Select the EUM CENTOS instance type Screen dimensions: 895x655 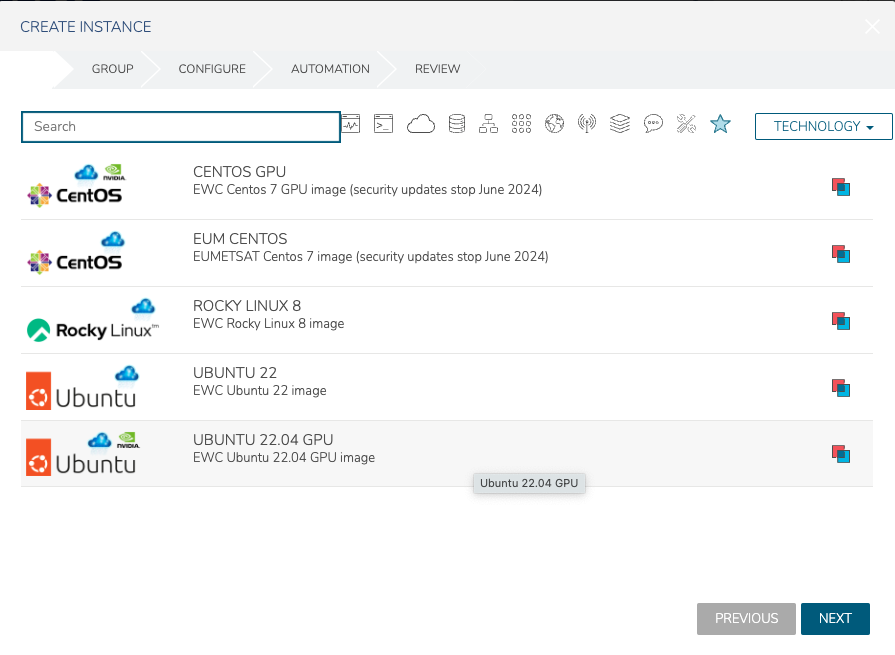pyautogui.click(x=447, y=253)
